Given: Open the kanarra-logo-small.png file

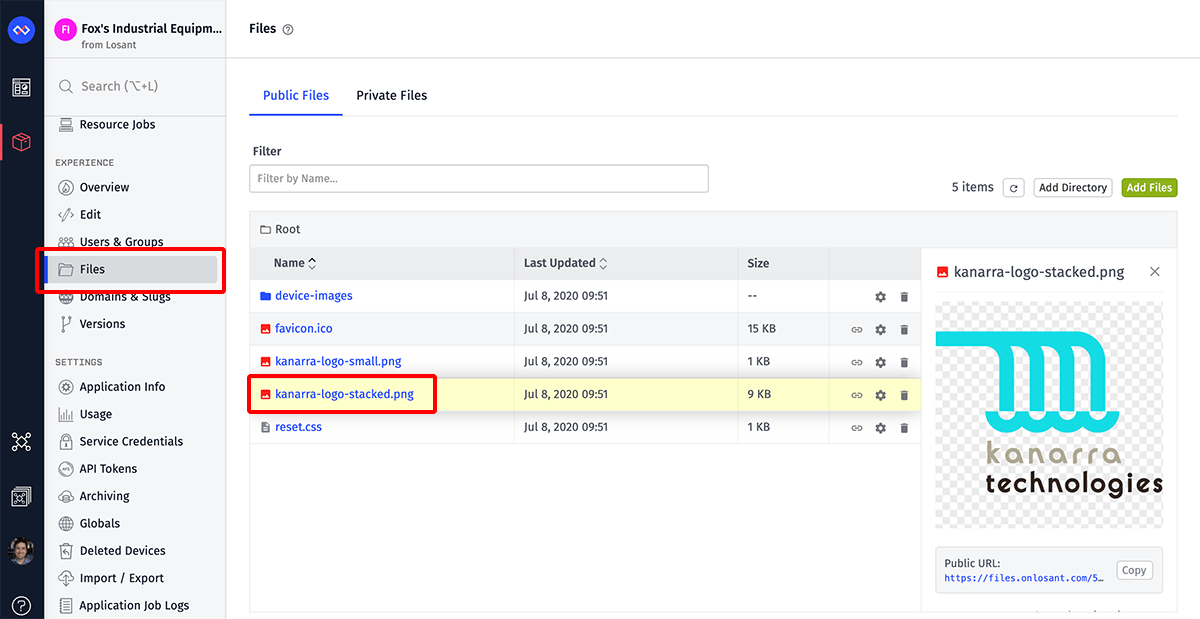Looking at the screenshot, I should [338, 361].
